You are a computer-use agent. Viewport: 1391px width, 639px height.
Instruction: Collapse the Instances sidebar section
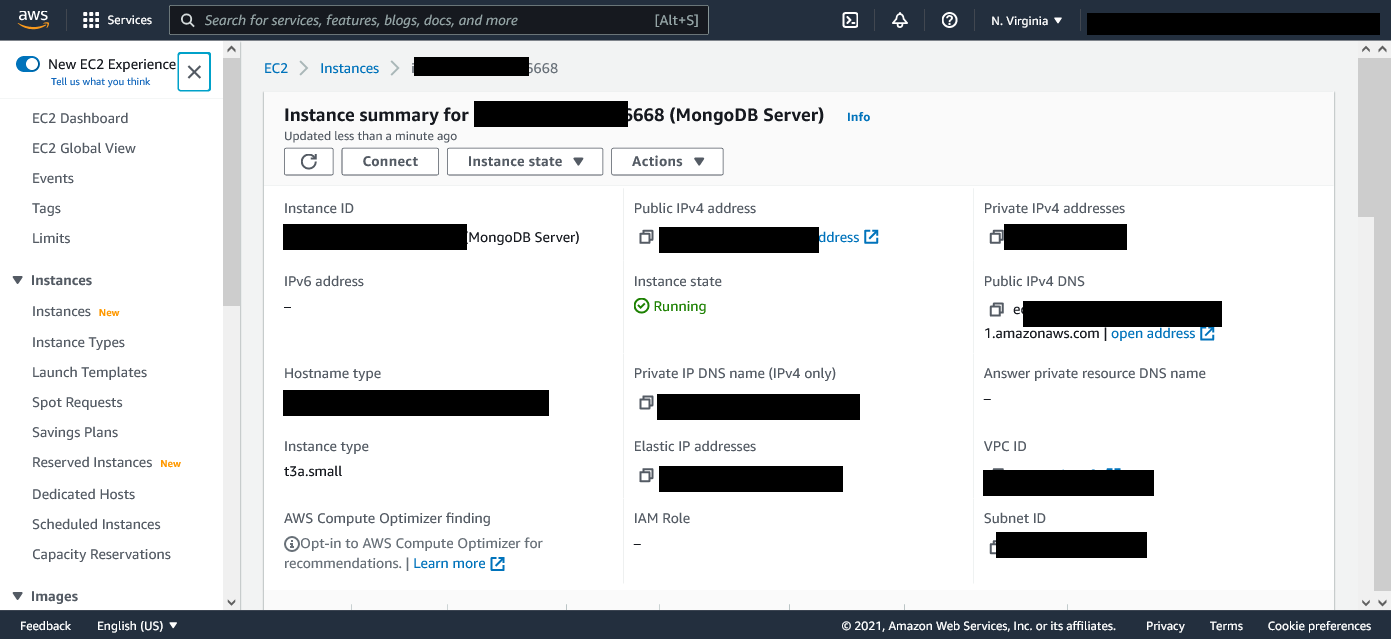pos(18,280)
